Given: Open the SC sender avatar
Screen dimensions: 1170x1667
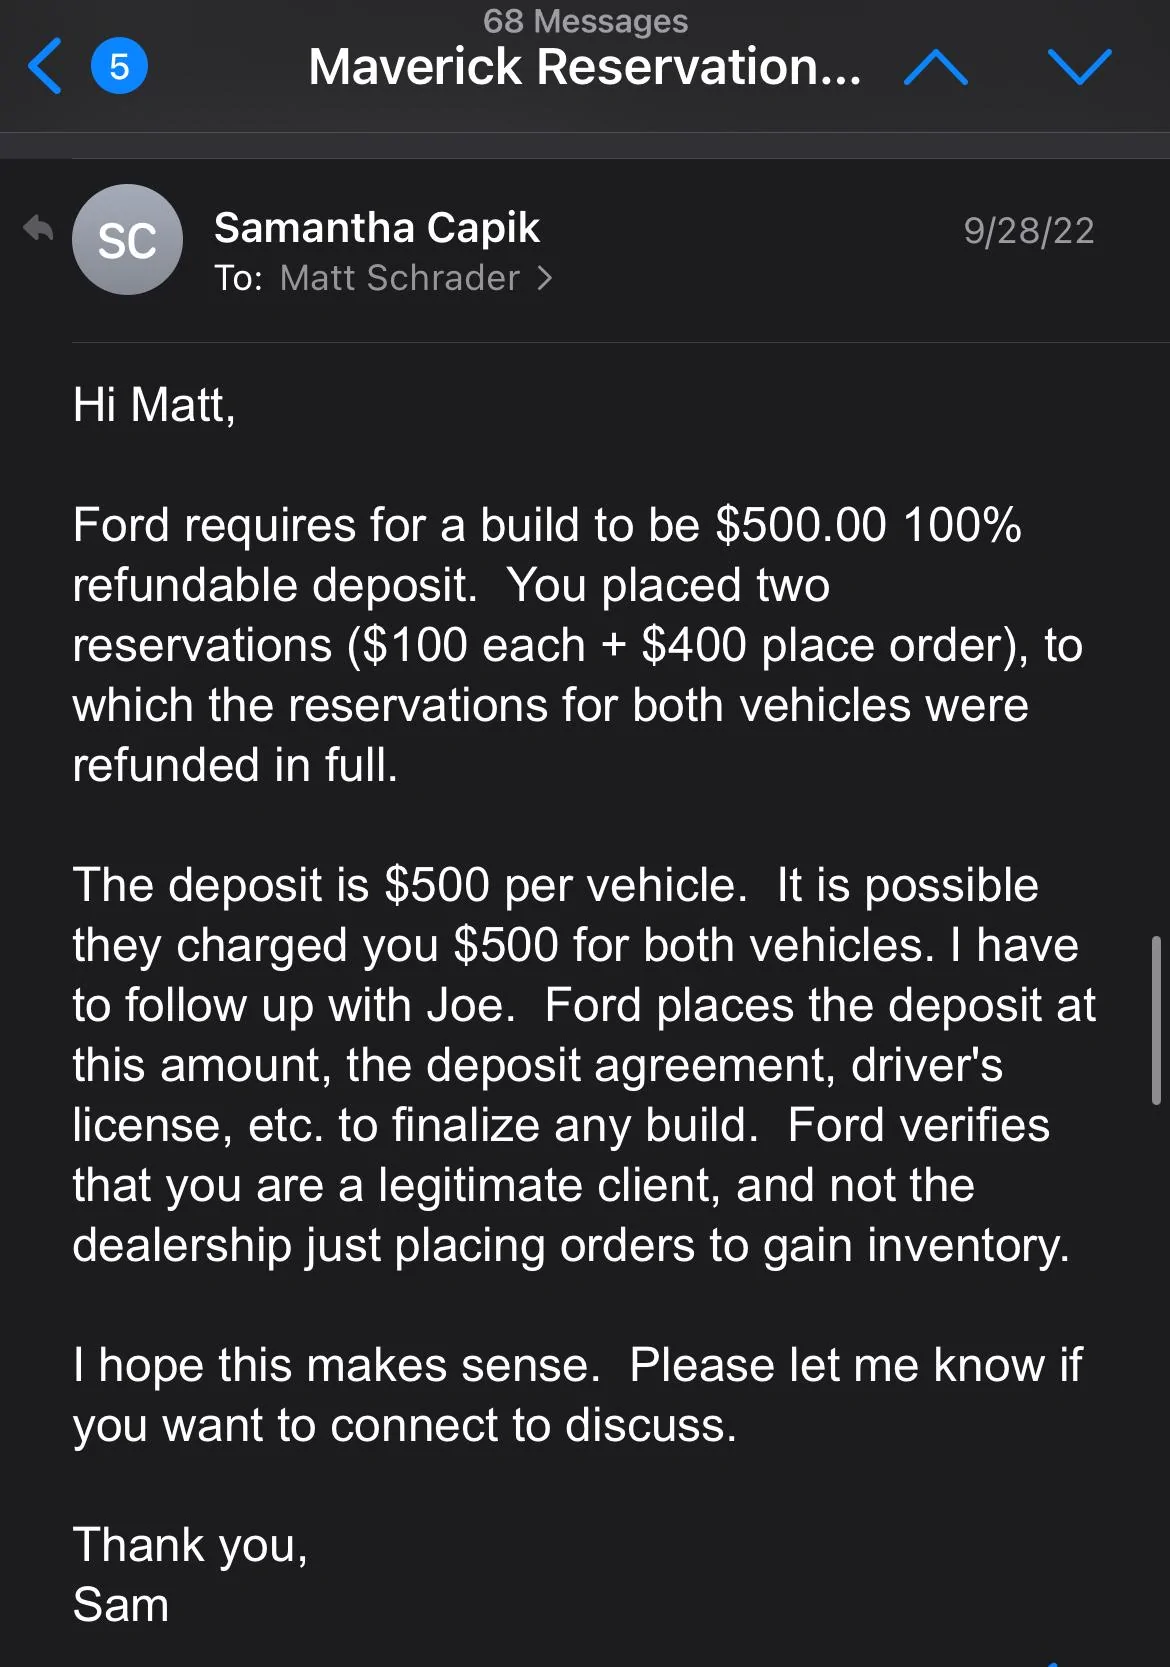Looking at the screenshot, I should click(127, 240).
